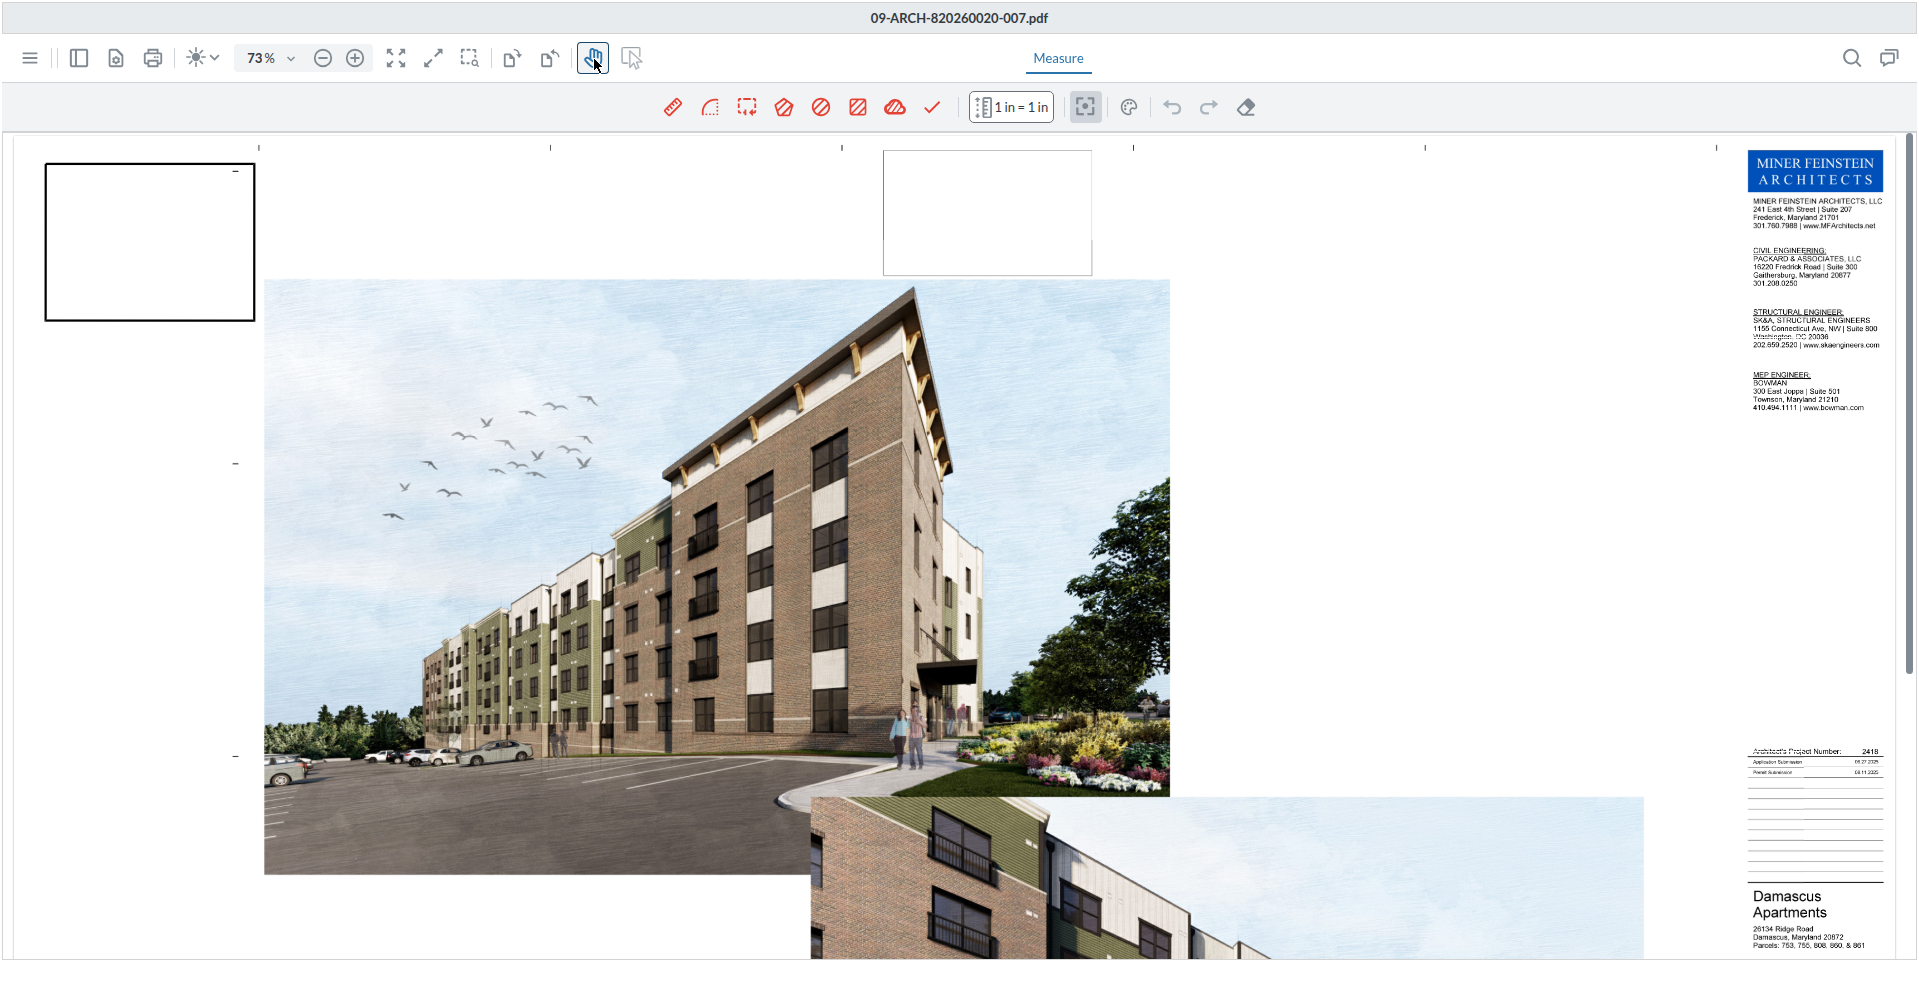
Task: Select the cloudy area measurement tool
Action: coord(895,107)
